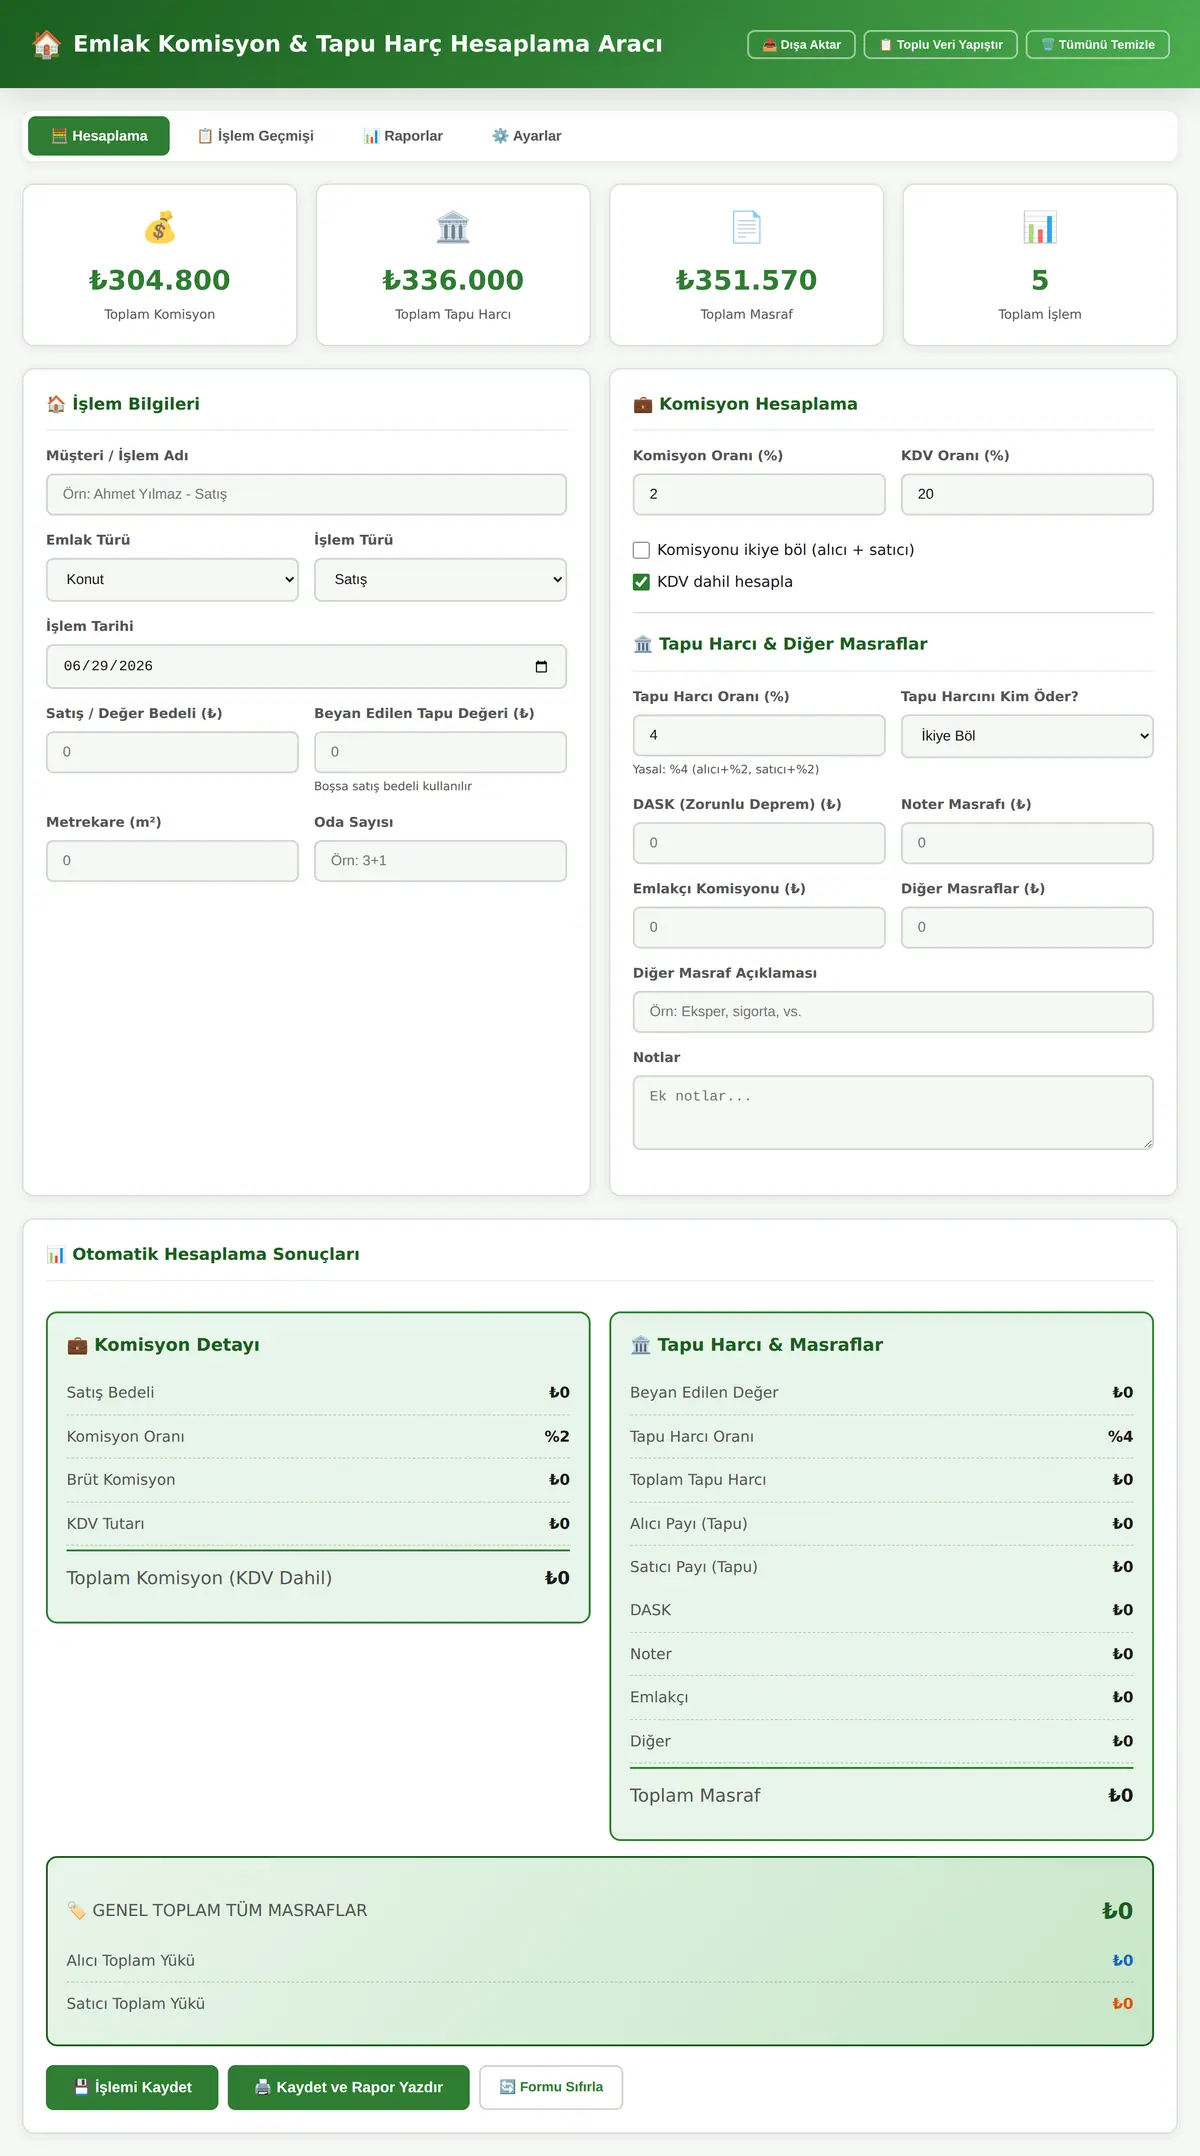Click Toplu Veri Yapıştır button
Viewport: 1200px width, 2156px height.
click(941, 45)
